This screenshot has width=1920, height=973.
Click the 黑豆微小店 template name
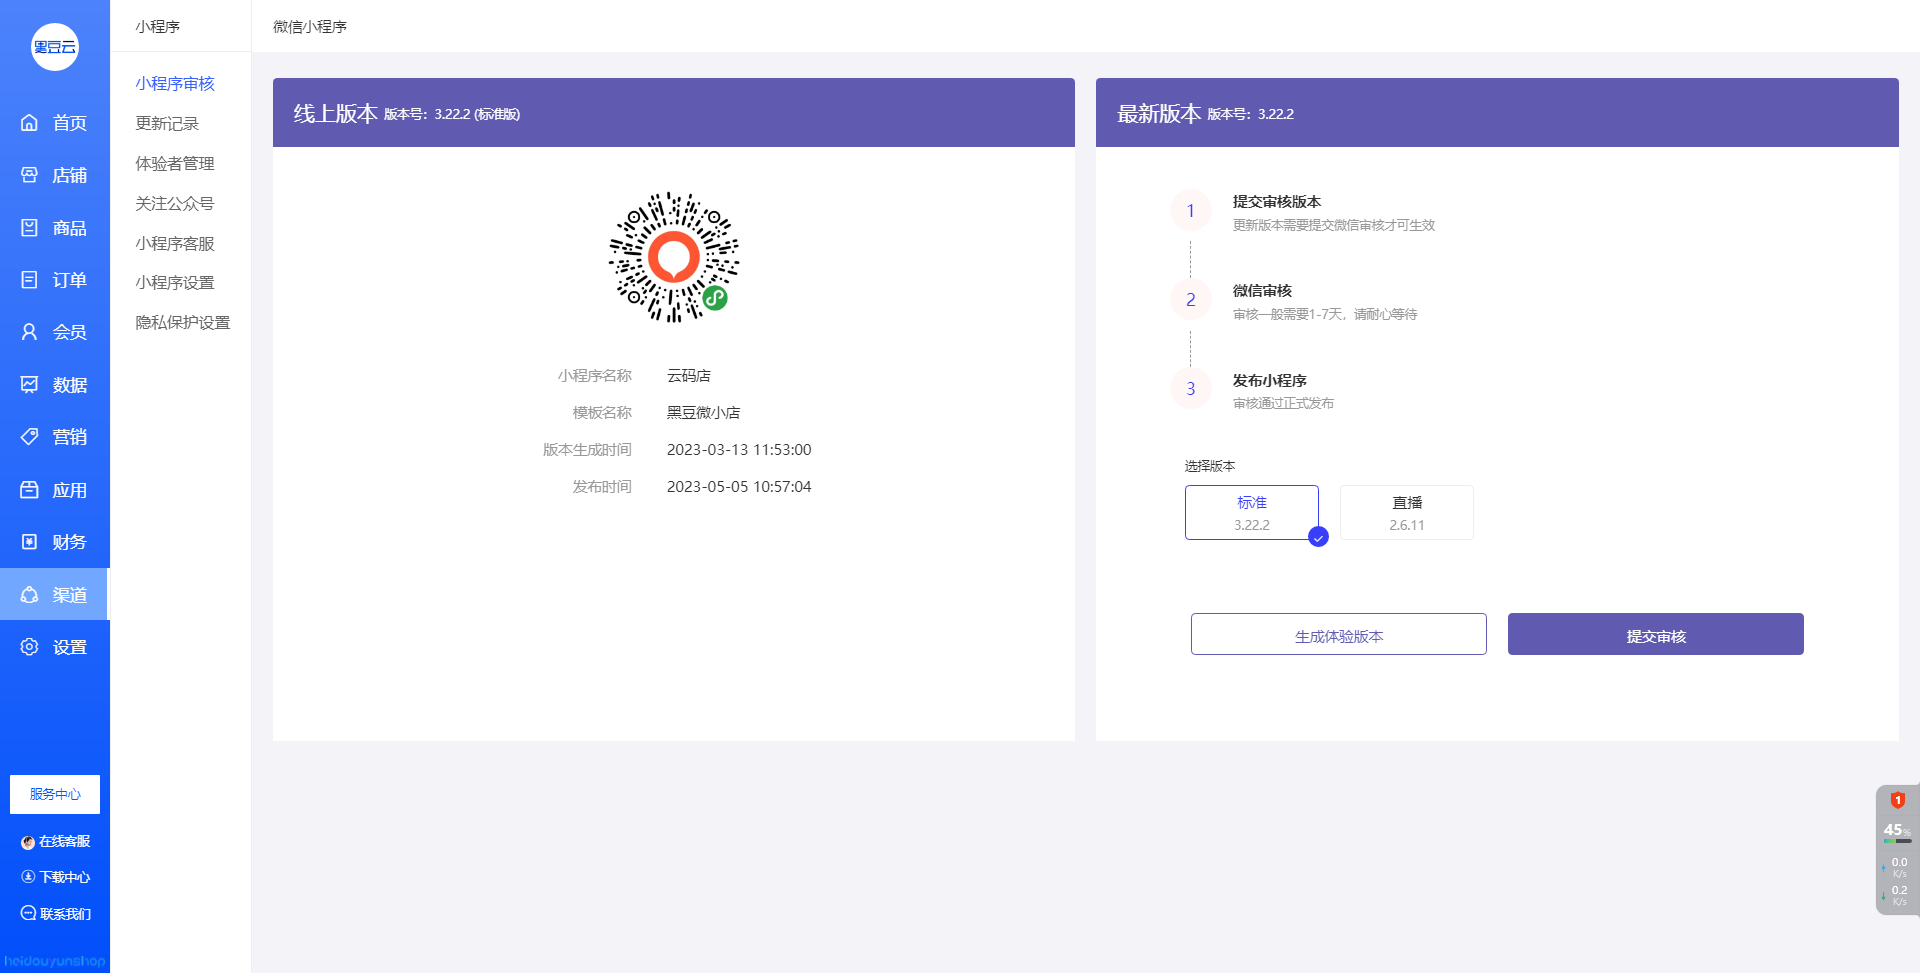(x=704, y=413)
